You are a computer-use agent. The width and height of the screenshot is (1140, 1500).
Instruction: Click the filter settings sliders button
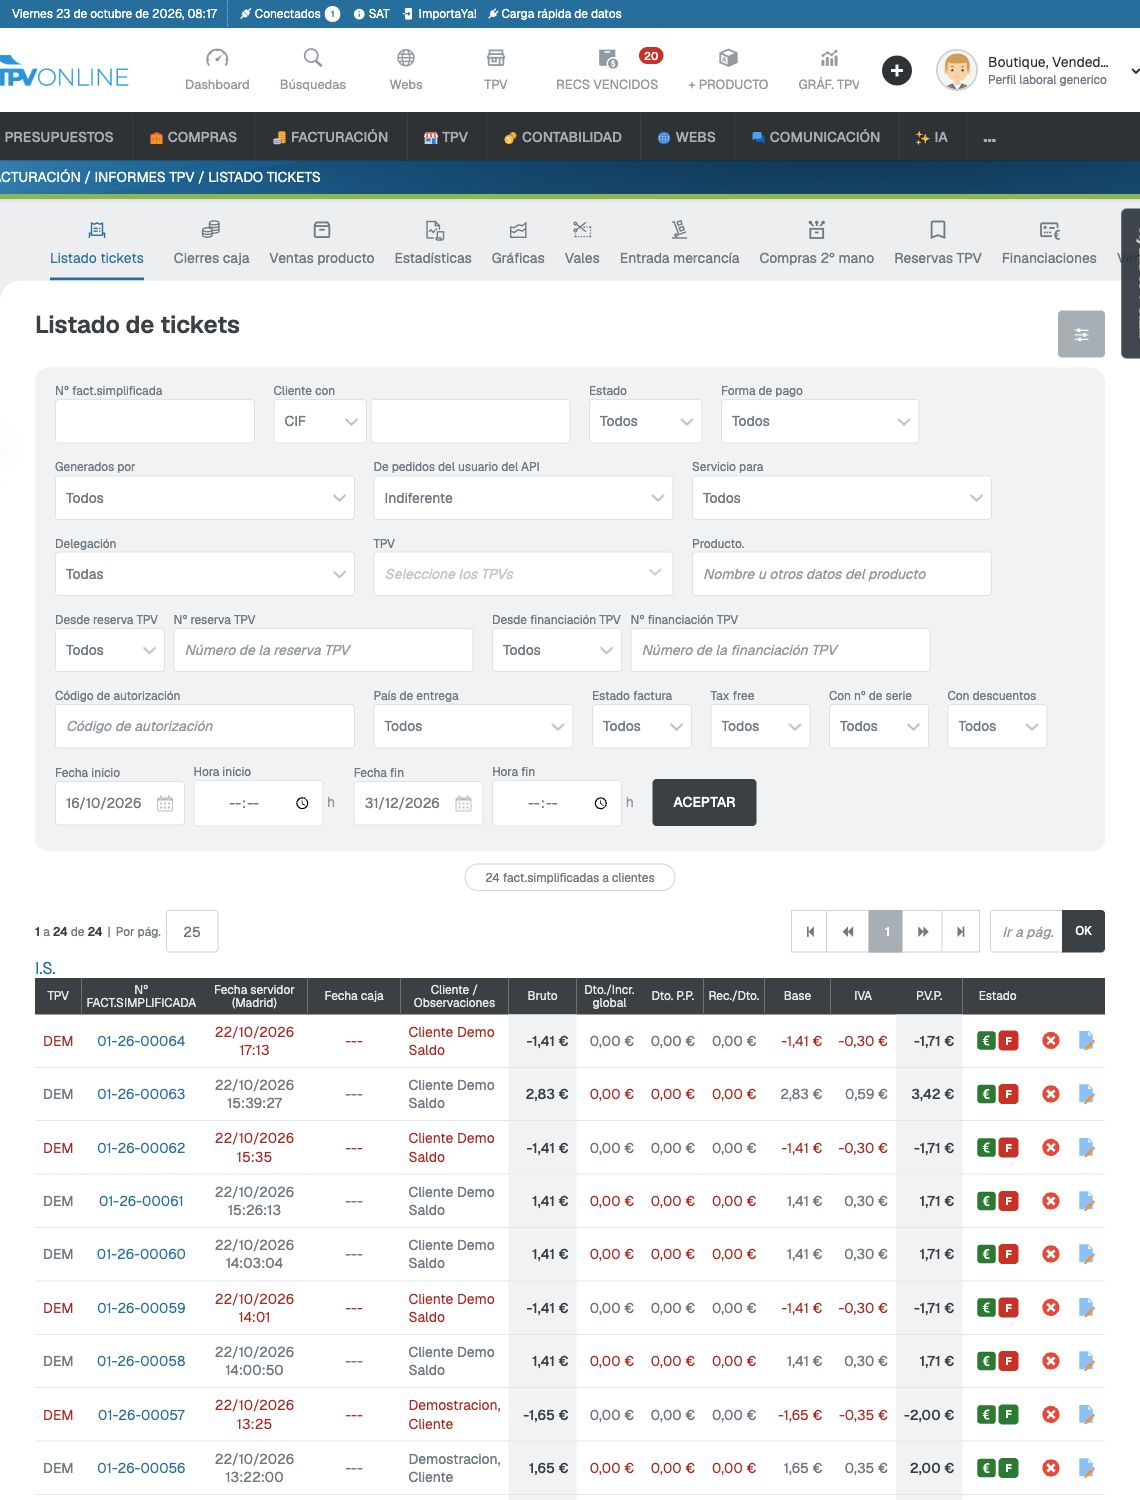click(x=1081, y=334)
